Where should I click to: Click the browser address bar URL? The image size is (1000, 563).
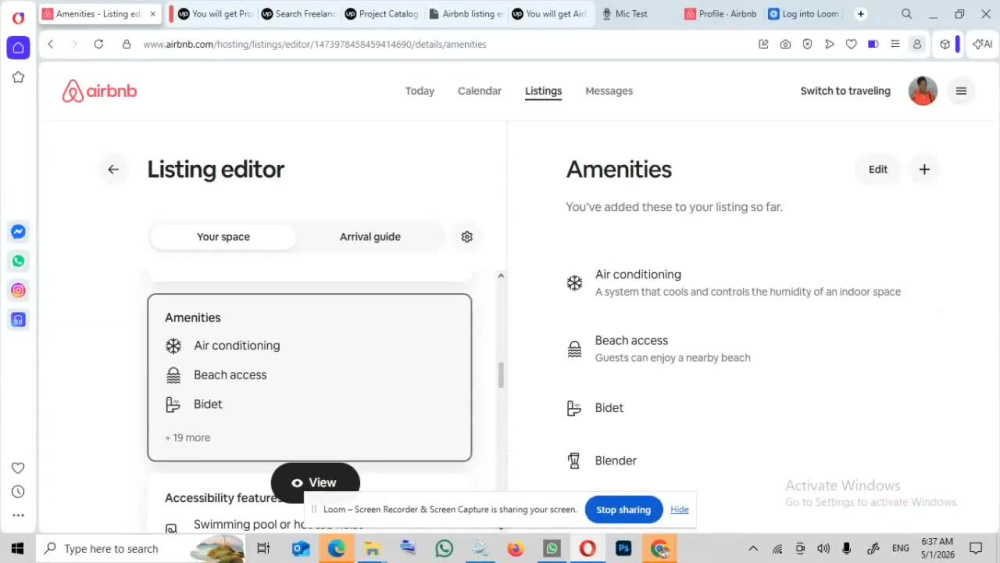(x=314, y=44)
